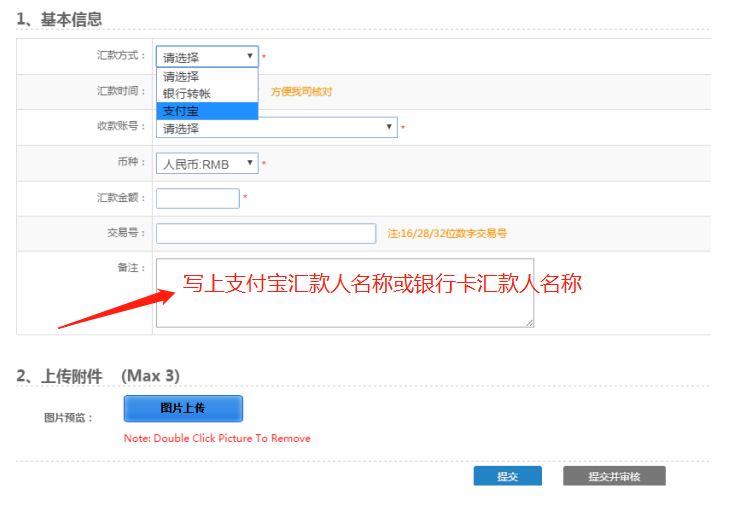Click the 提交 button
Screen dimensions: 755x527
(x=507, y=477)
